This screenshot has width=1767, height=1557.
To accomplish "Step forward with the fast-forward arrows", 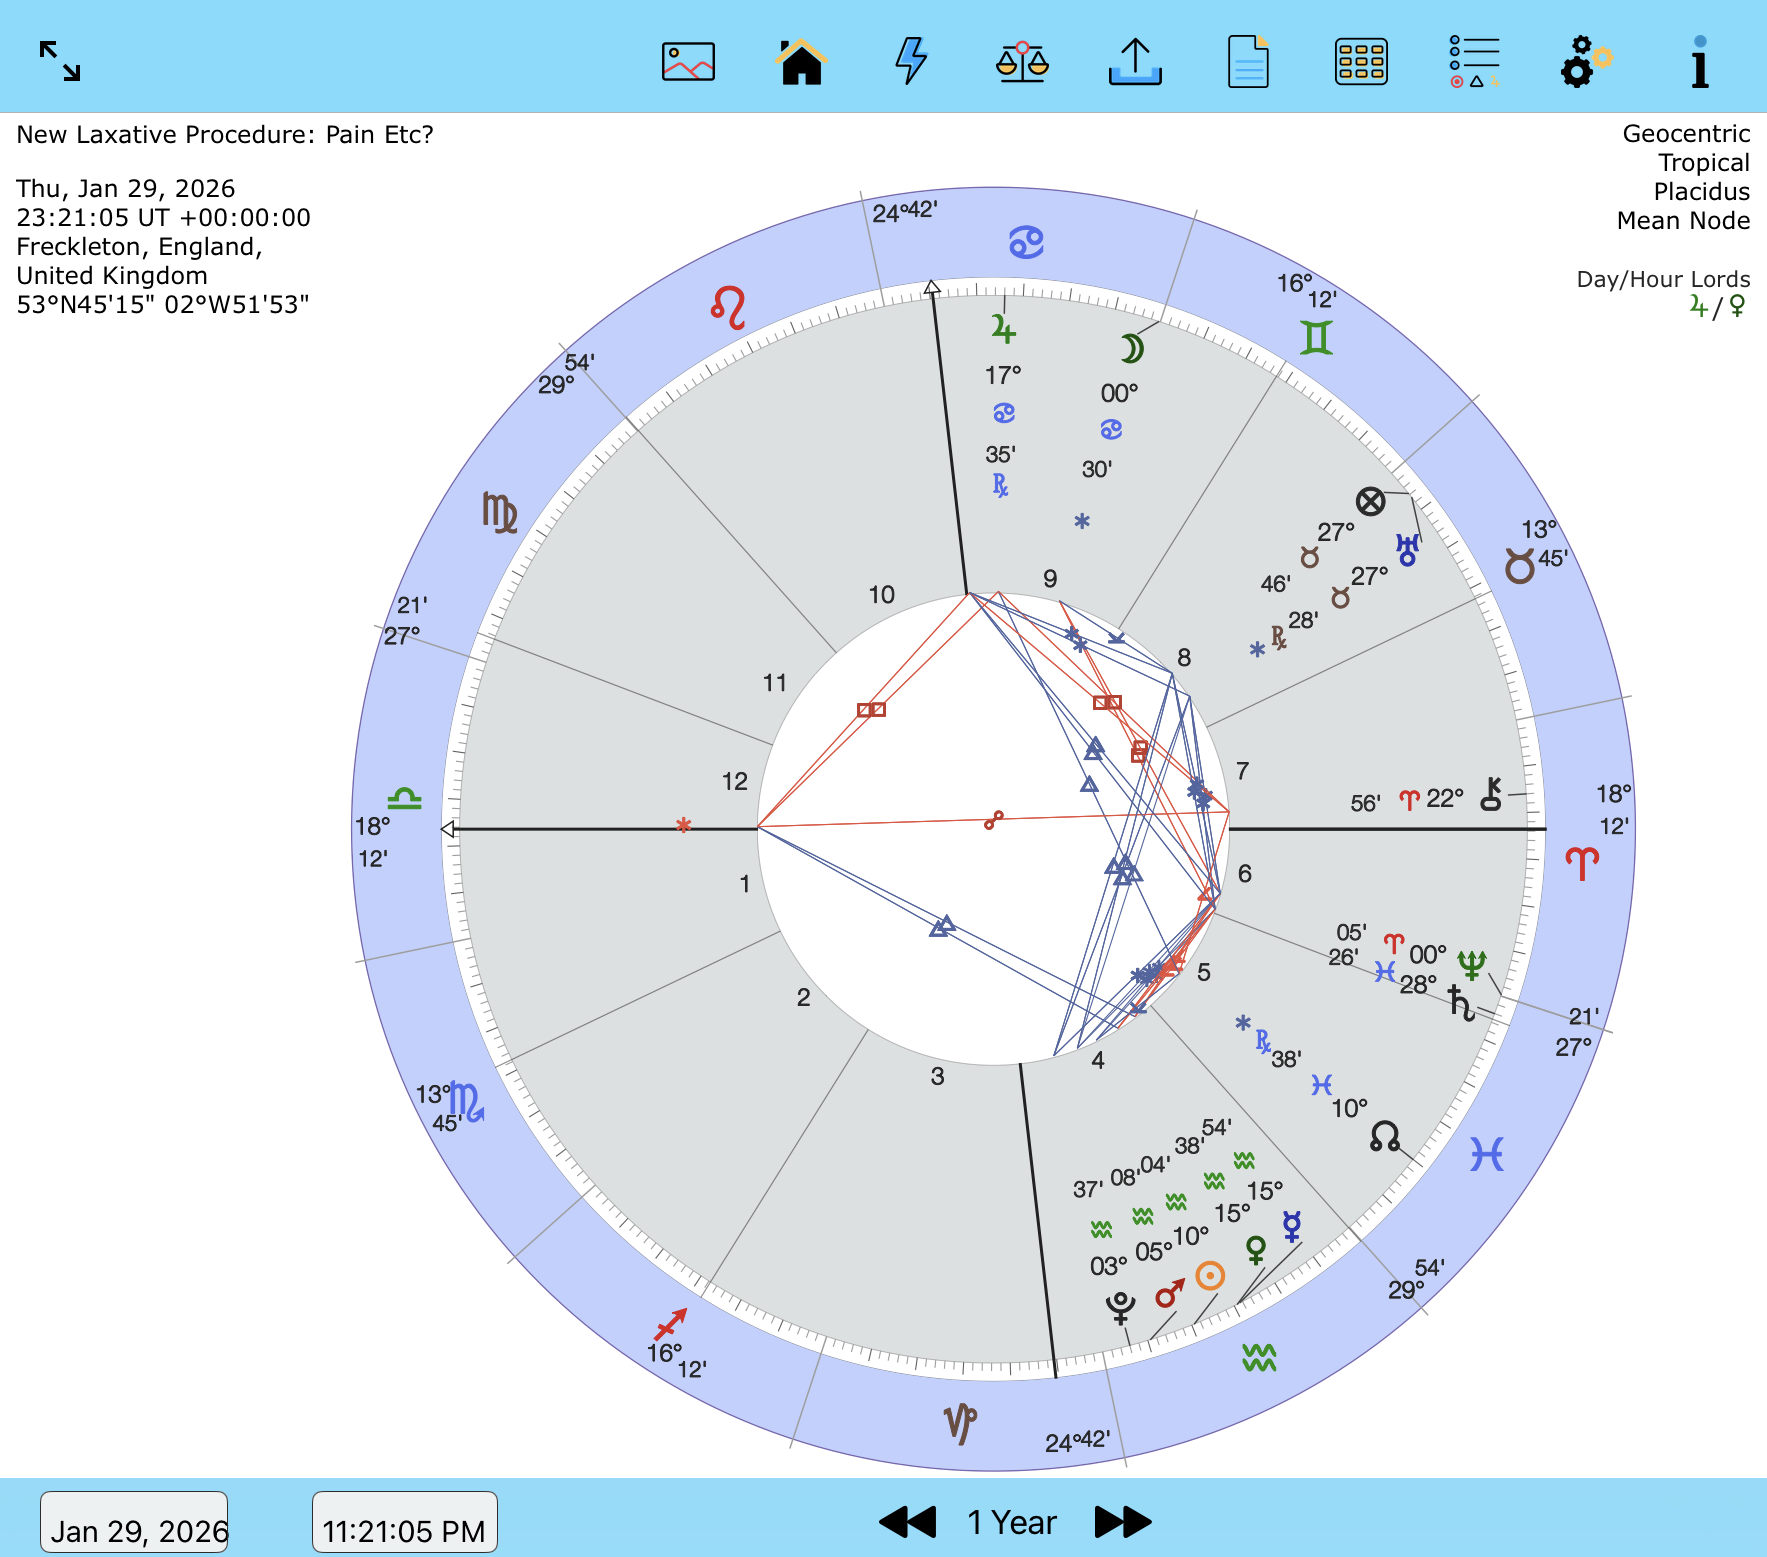I will [x=1123, y=1522].
